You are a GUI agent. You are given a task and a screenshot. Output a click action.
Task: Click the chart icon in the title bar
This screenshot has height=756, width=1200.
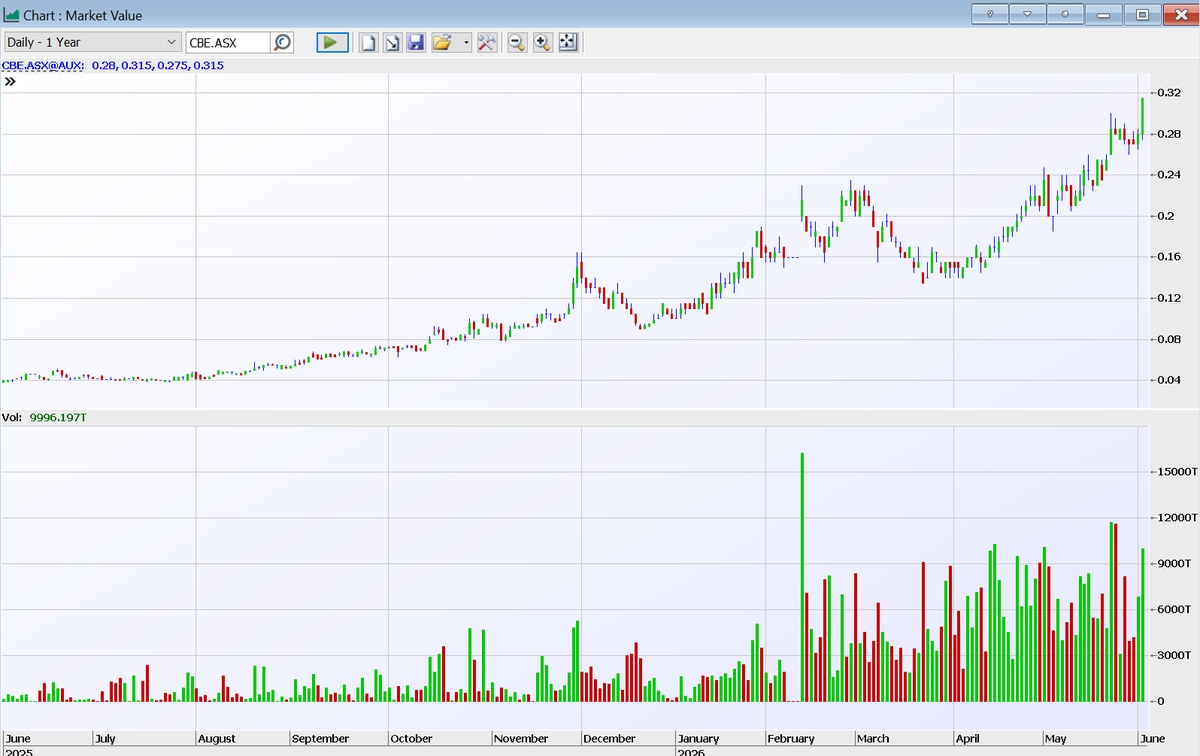tap(12, 15)
